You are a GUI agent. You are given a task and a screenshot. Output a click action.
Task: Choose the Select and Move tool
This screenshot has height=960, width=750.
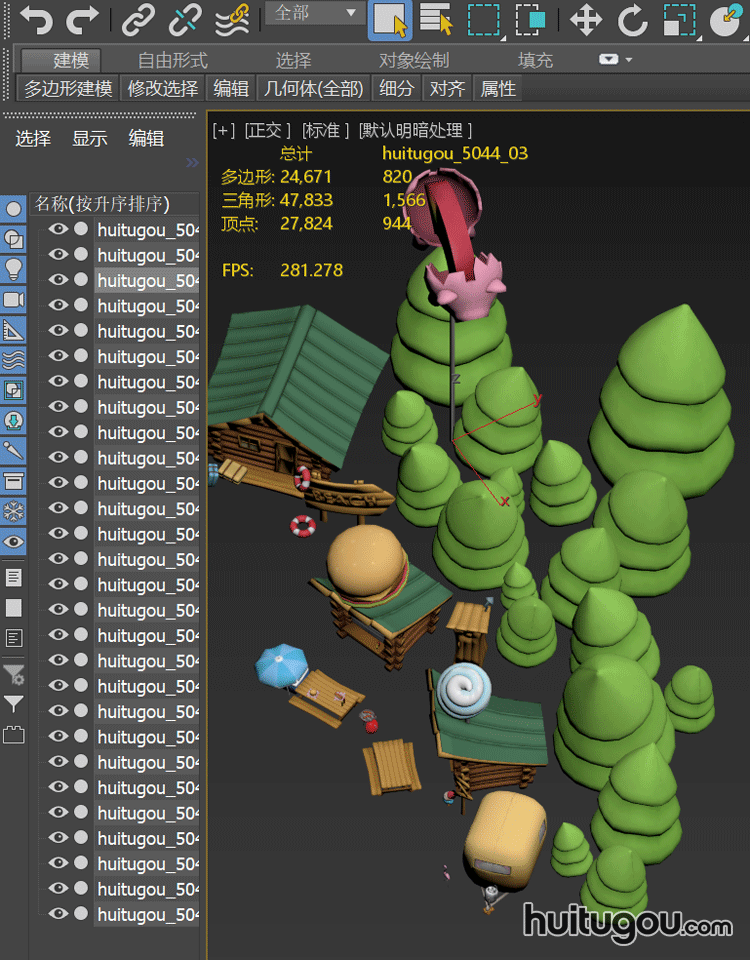tap(585, 19)
